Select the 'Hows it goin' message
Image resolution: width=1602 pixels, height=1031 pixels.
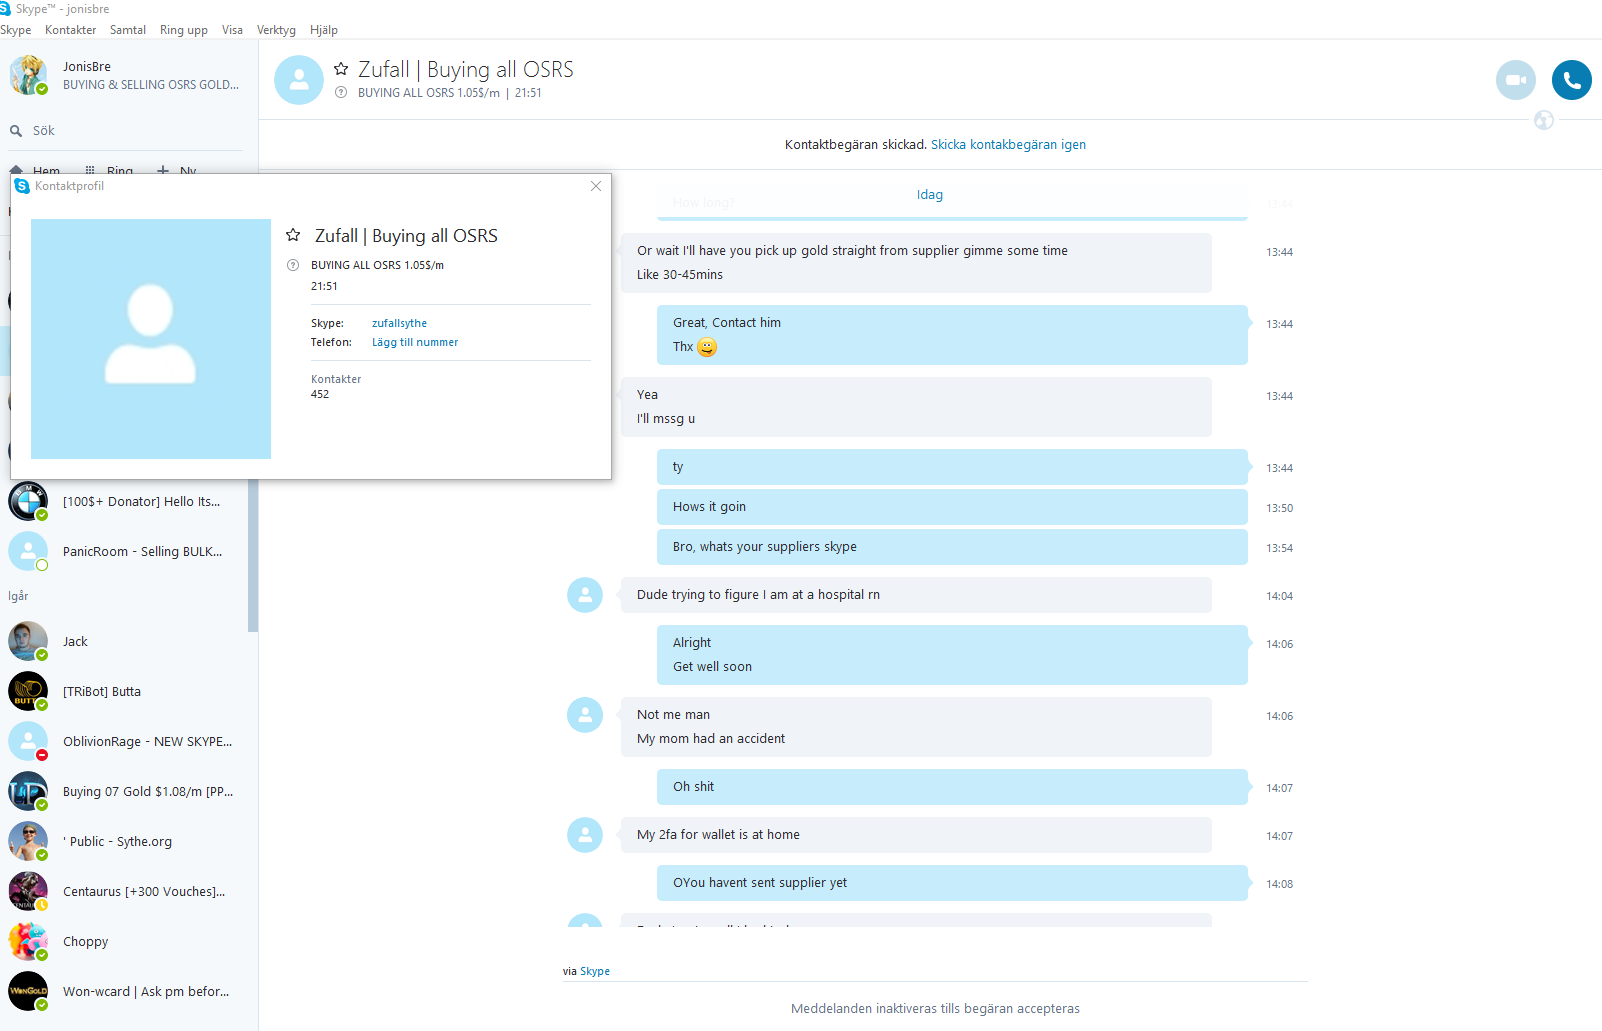[952, 507]
